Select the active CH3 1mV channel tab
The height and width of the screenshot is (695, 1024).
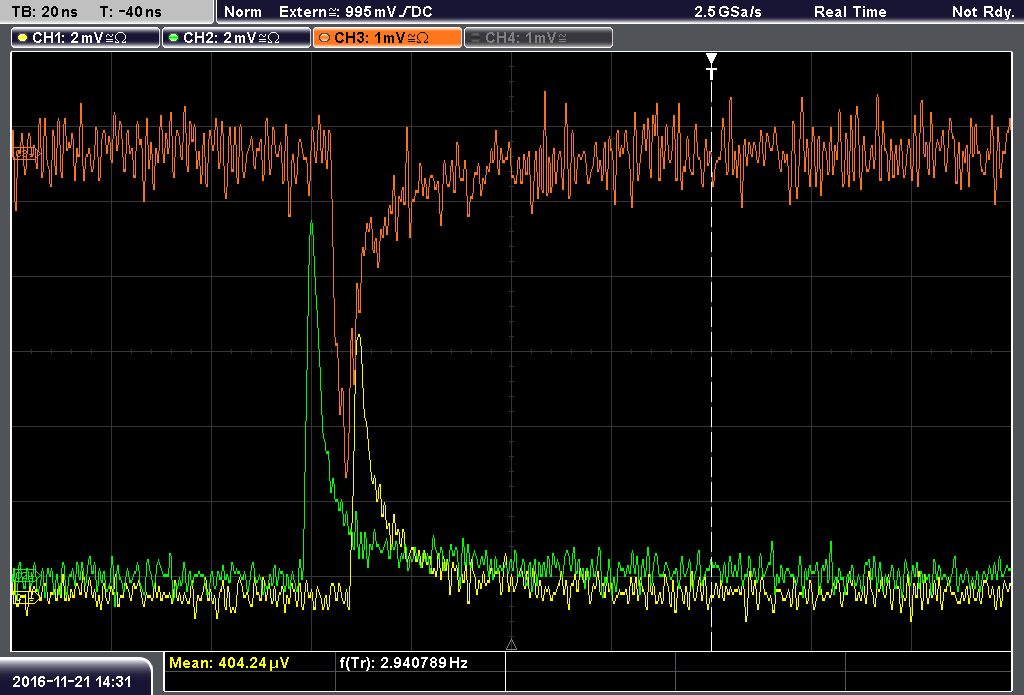tap(387, 38)
